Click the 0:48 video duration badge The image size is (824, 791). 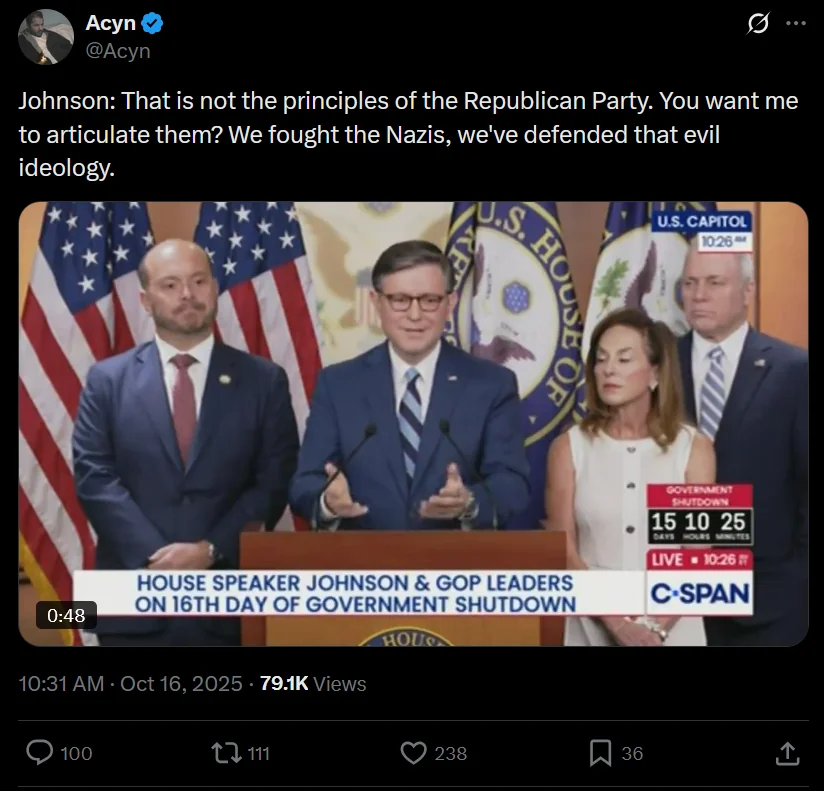click(x=67, y=615)
